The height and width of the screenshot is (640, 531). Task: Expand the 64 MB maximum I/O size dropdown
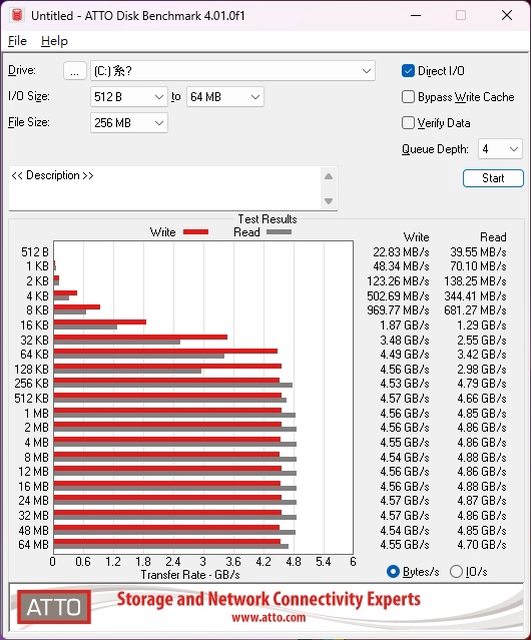coord(225,97)
